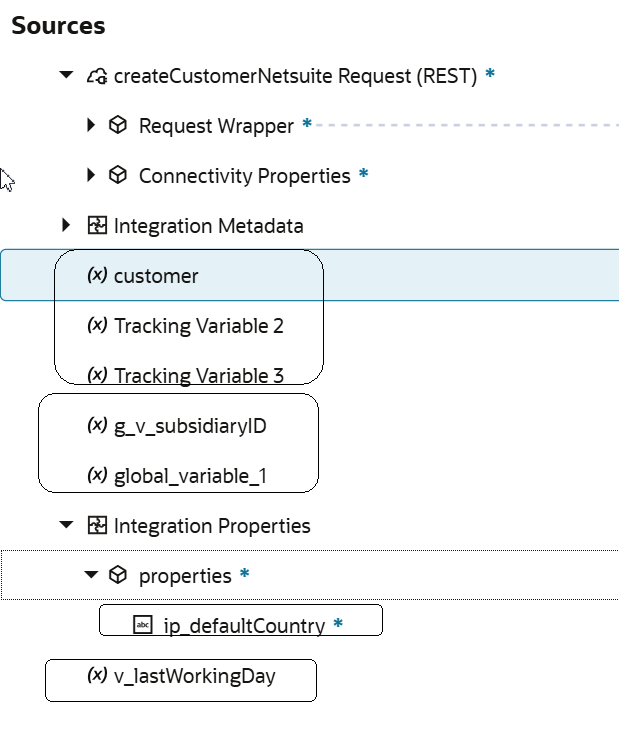
Task: Collapse the createCustomerNetsuite Request node
Action: click(x=67, y=75)
